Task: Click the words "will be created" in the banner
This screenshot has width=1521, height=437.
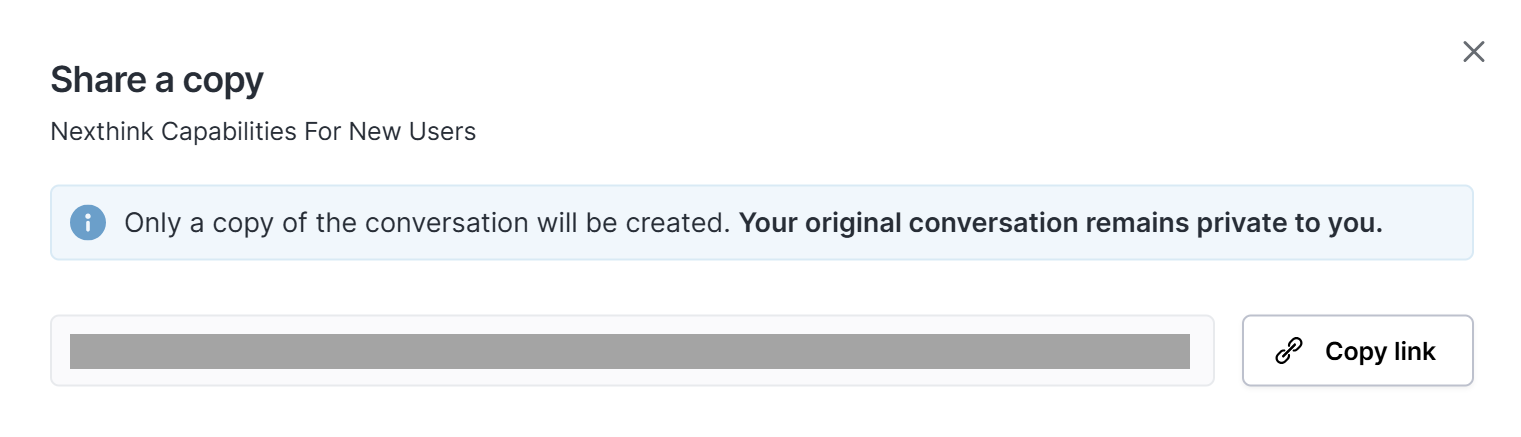Action: (x=648, y=222)
